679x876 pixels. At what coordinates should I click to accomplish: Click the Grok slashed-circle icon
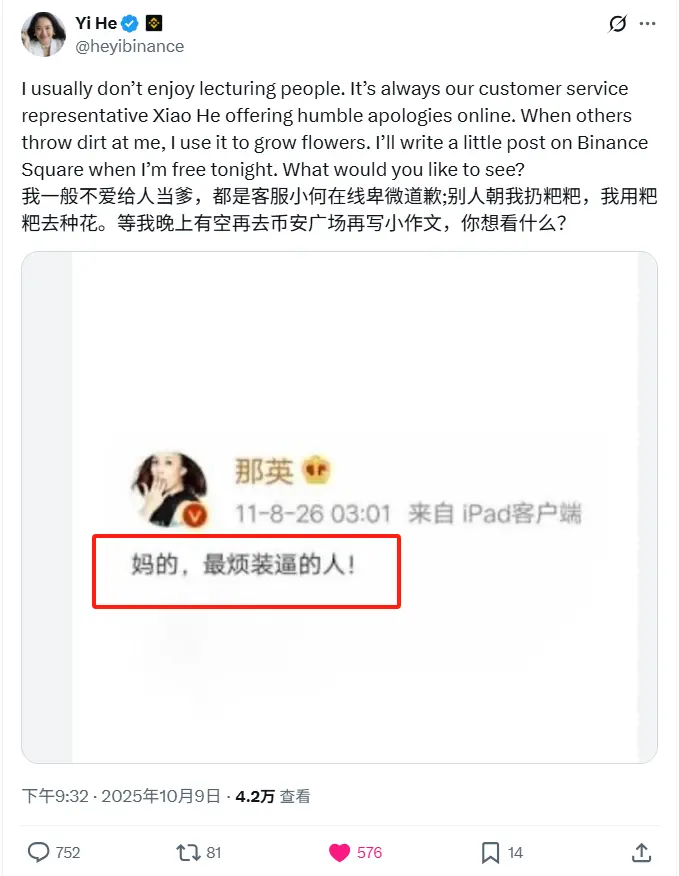[618, 23]
